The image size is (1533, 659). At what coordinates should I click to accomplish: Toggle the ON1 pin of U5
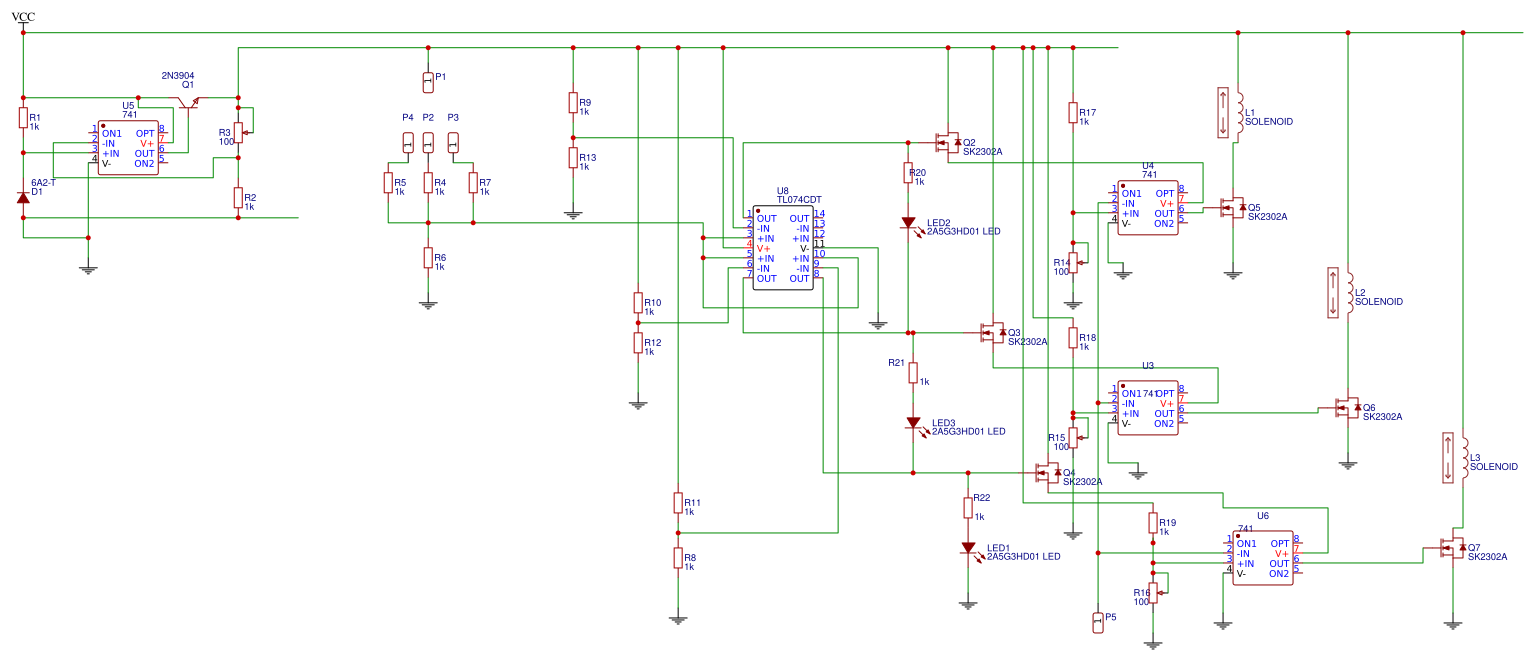(111, 132)
